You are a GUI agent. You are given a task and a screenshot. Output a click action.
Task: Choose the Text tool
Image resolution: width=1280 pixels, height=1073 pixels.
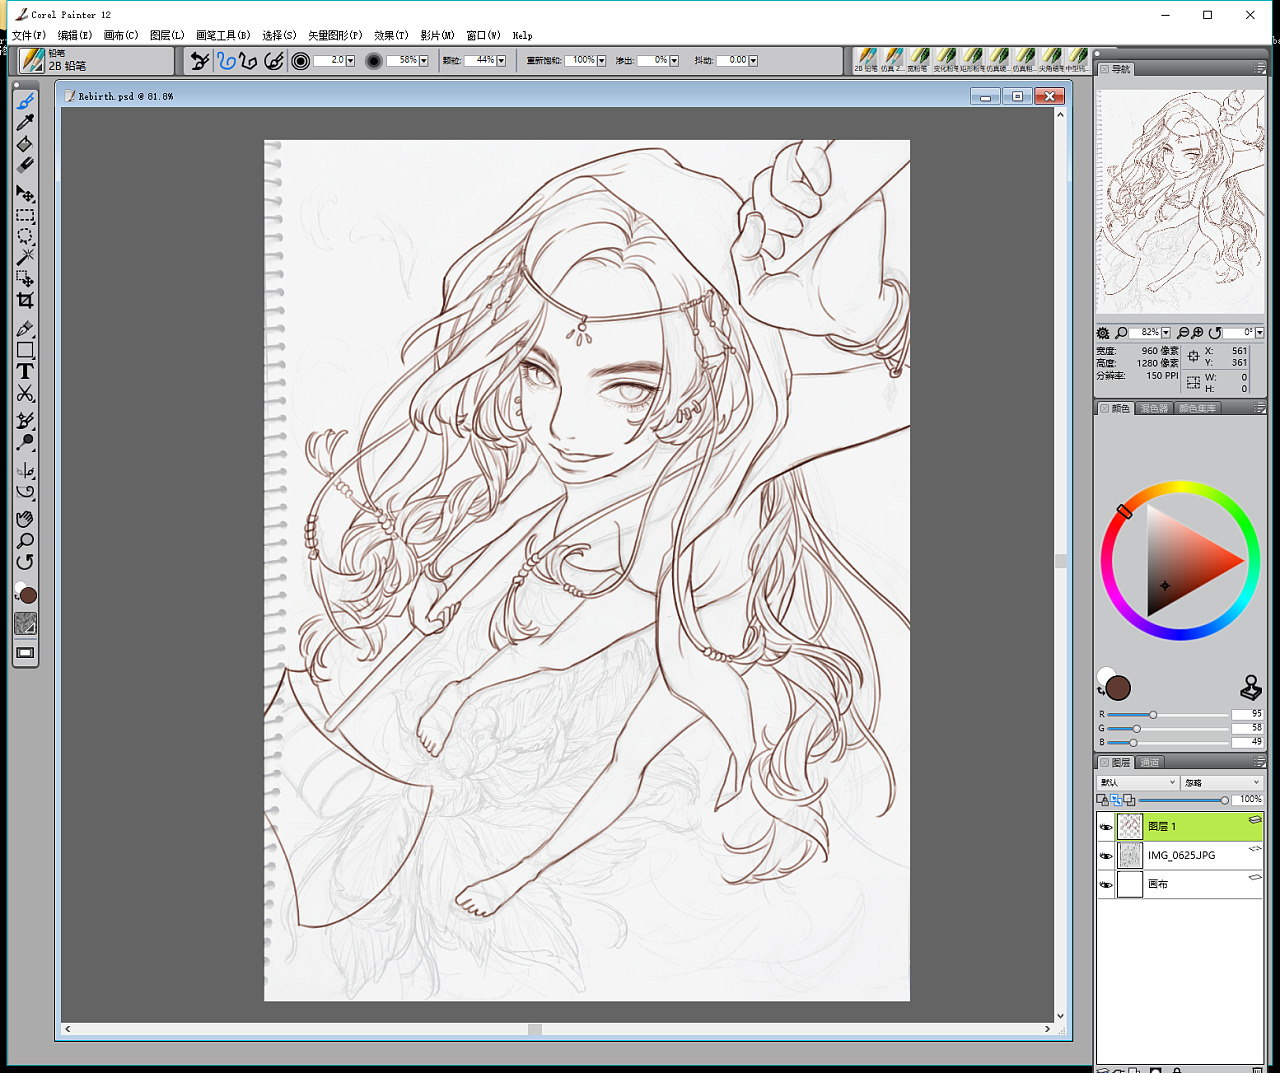click(25, 371)
